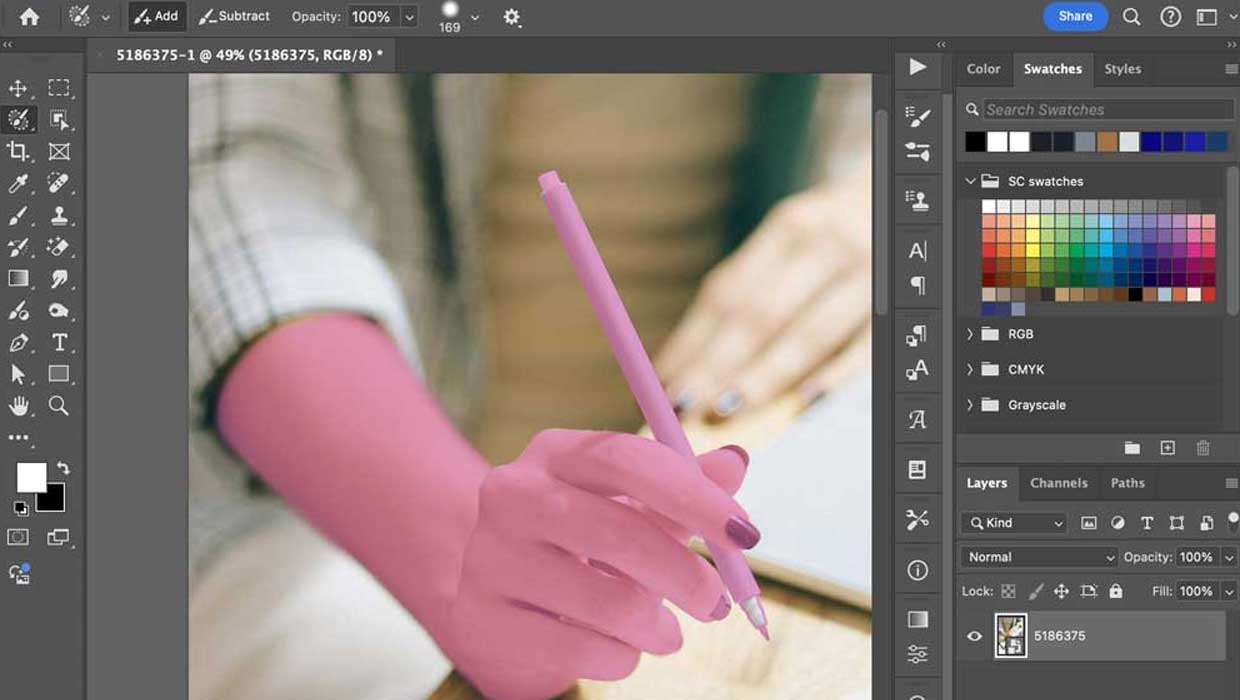Open the Home screen
1240x700 pixels.
30,17
